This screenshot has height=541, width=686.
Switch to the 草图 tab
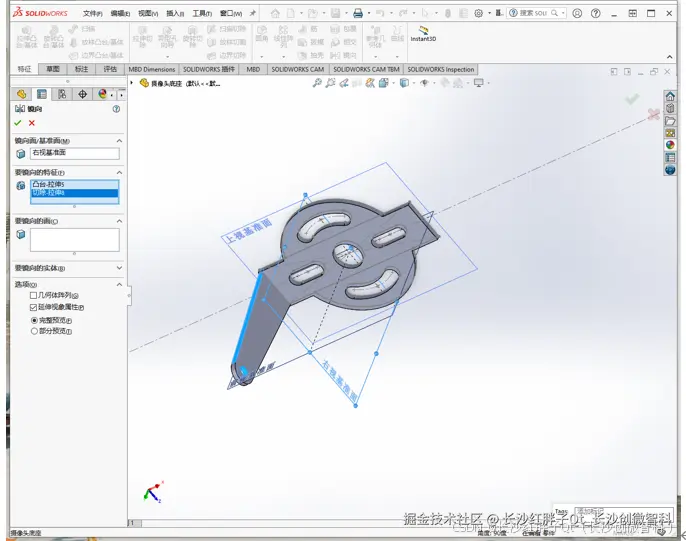53,69
